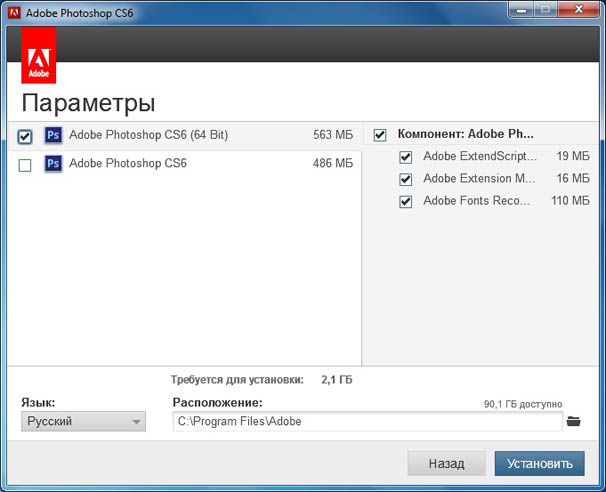Viewport: 606px width, 492px height.
Task: Toggle the Компонент: Adobe Ph... checkbox
Action: (x=380, y=135)
